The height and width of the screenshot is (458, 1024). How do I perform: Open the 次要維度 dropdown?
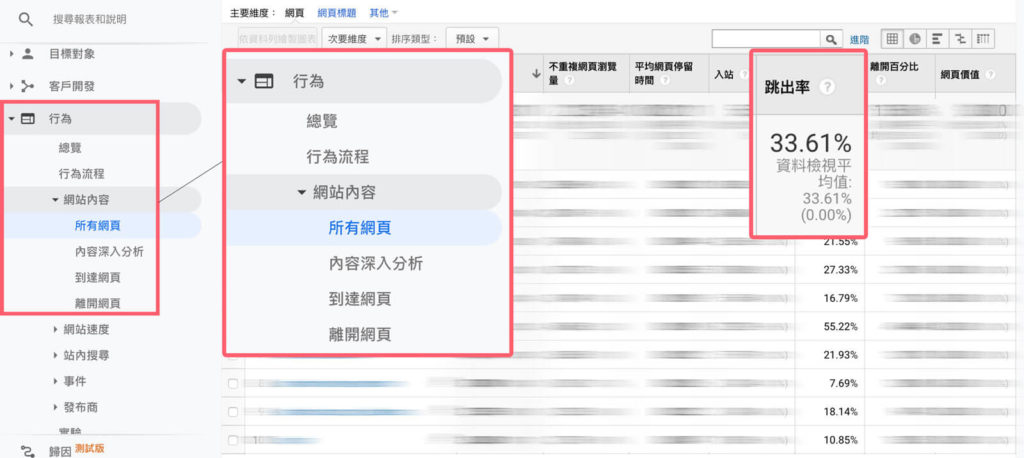pos(355,39)
